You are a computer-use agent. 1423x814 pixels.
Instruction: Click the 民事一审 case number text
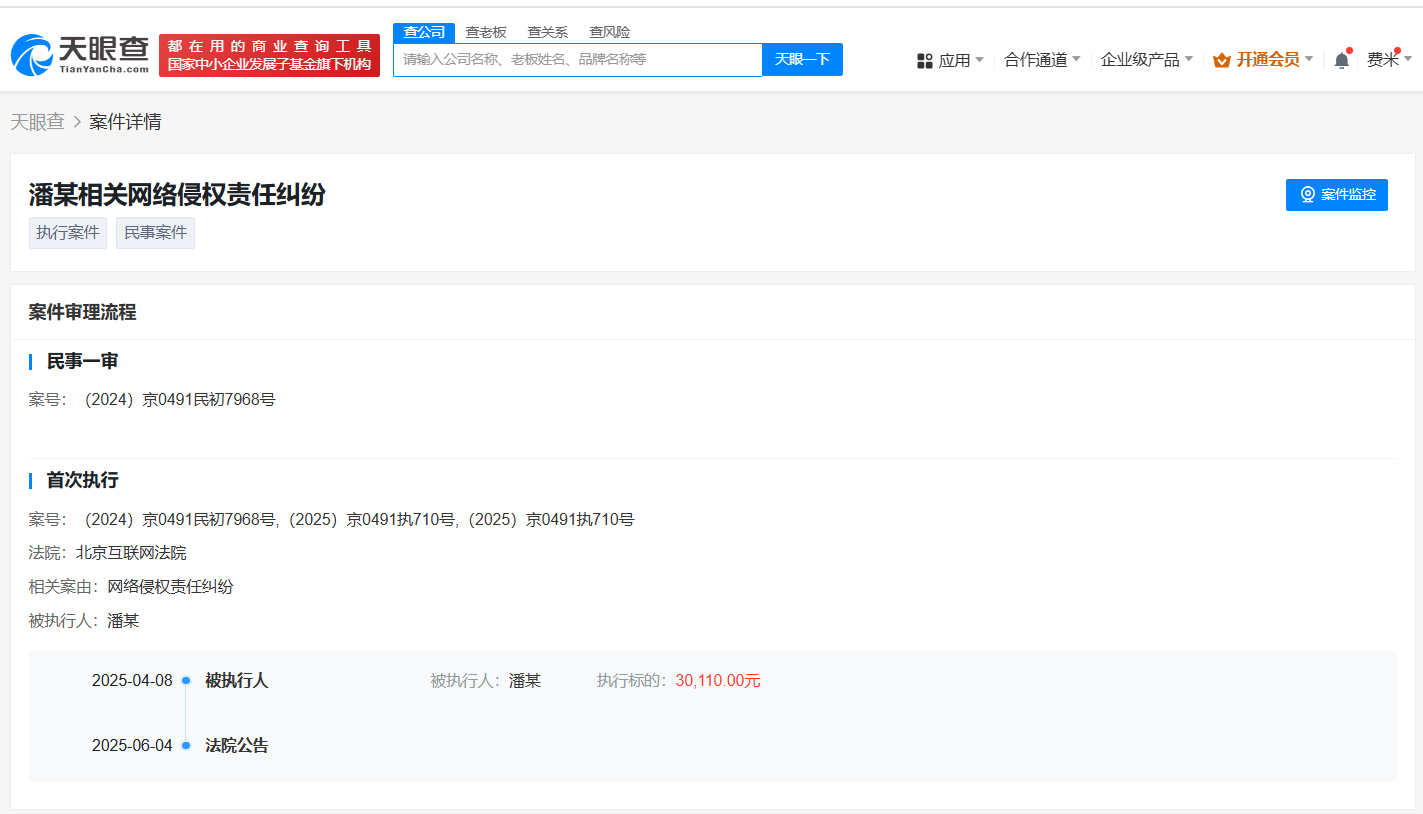click(x=180, y=400)
